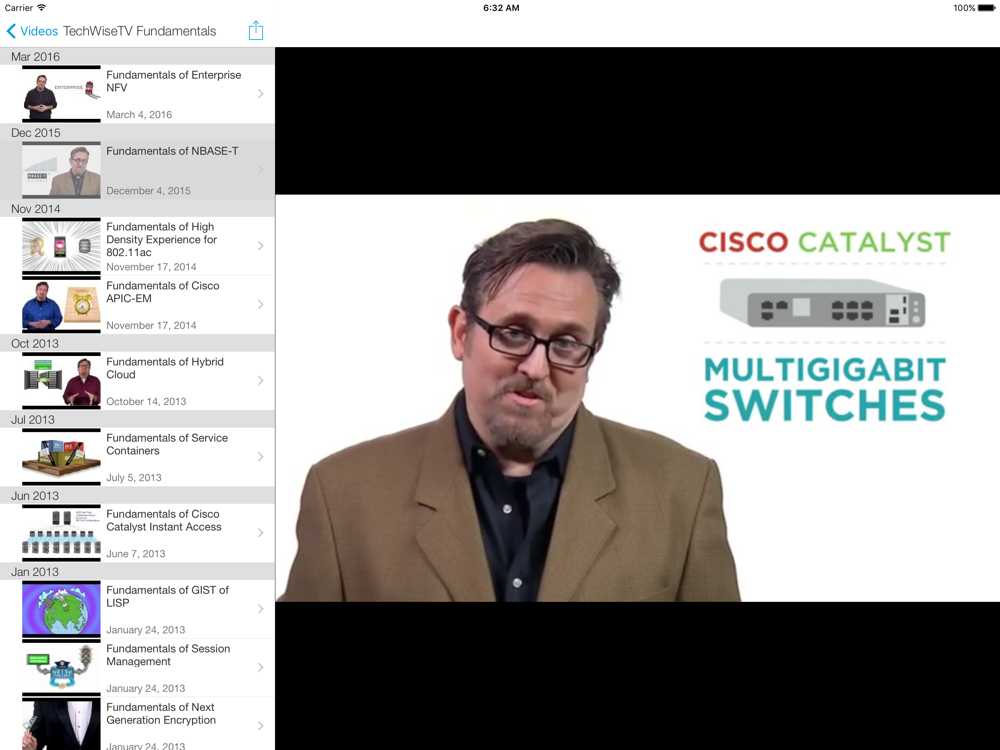This screenshot has width=1000, height=750.
Task: Tap the 'October 14, 2013' date
Action: 146,401
